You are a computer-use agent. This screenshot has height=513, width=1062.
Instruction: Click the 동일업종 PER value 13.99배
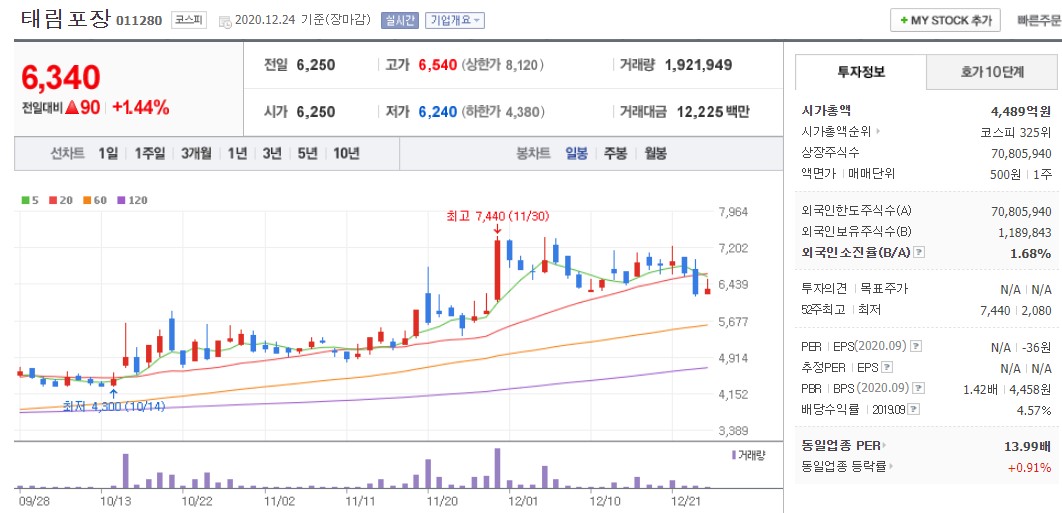tap(1027, 446)
